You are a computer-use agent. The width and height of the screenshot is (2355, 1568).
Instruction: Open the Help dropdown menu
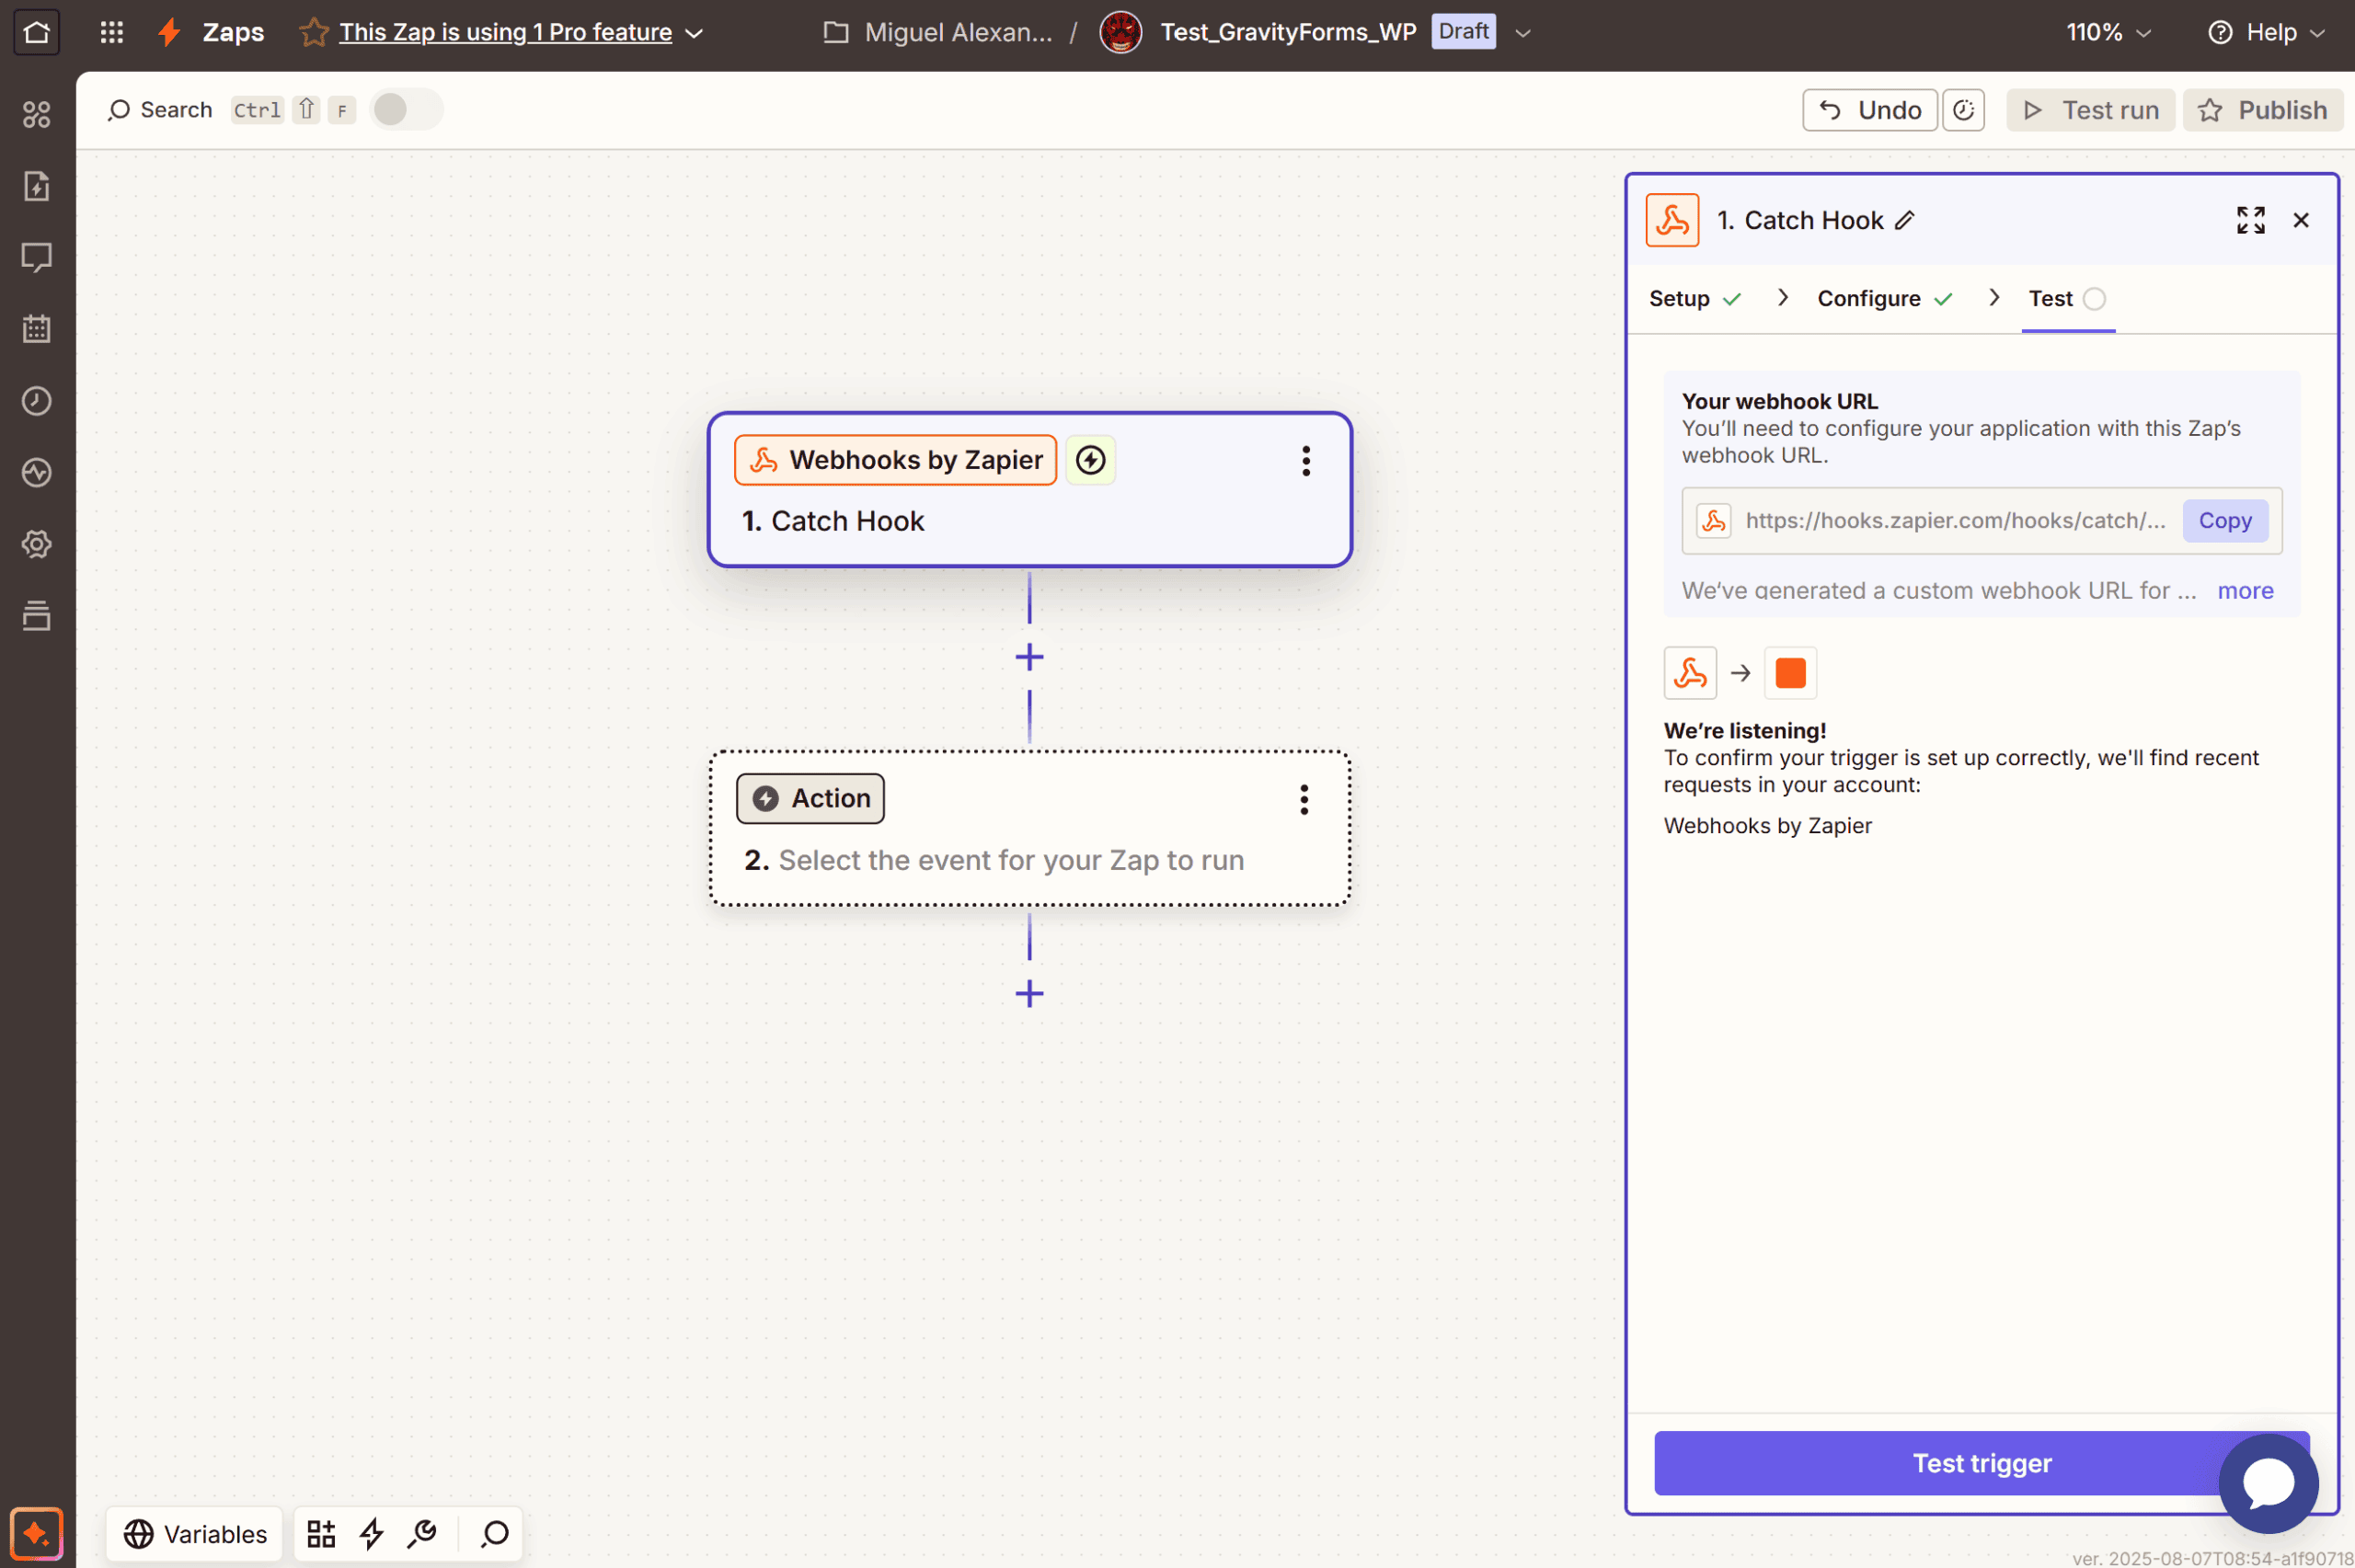tap(2265, 32)
